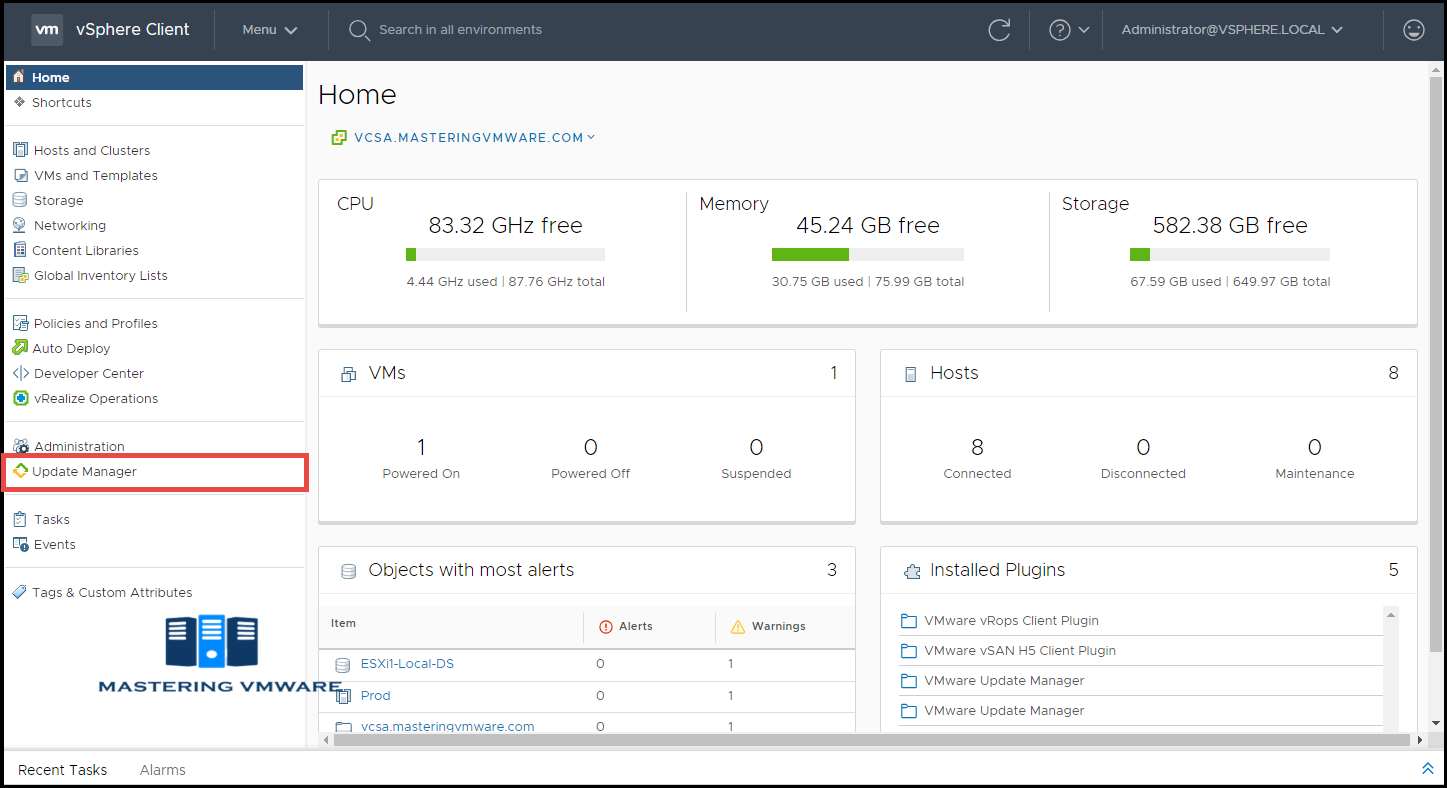Click the search magnifier icon
The width and height of the screenshot is (1447, 788).
(359, 30)
